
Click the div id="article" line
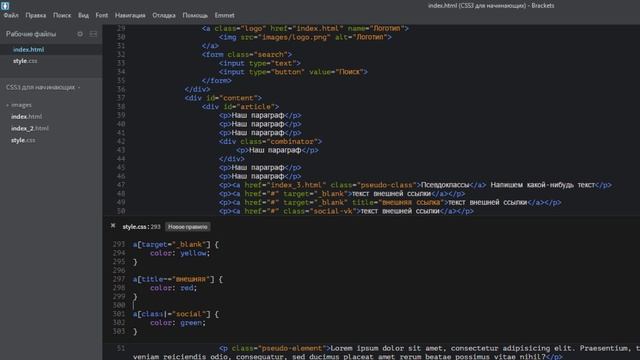pyautogui.click(x=240, y=107)
